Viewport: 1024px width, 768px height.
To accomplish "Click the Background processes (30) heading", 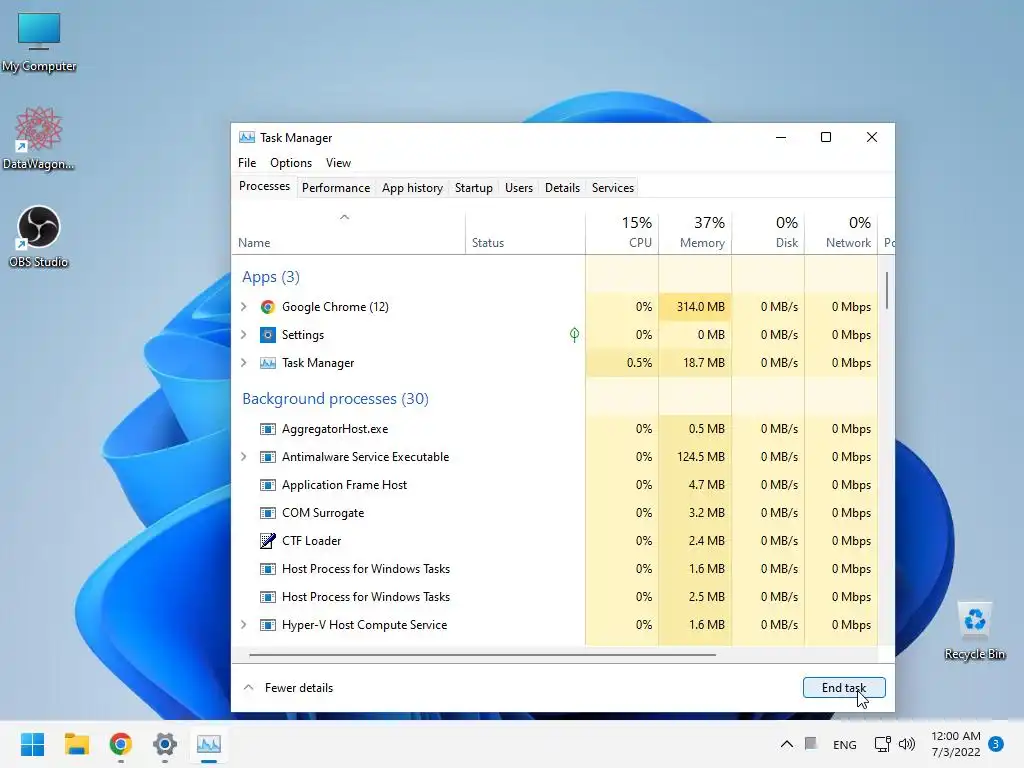I will [336, 398].
